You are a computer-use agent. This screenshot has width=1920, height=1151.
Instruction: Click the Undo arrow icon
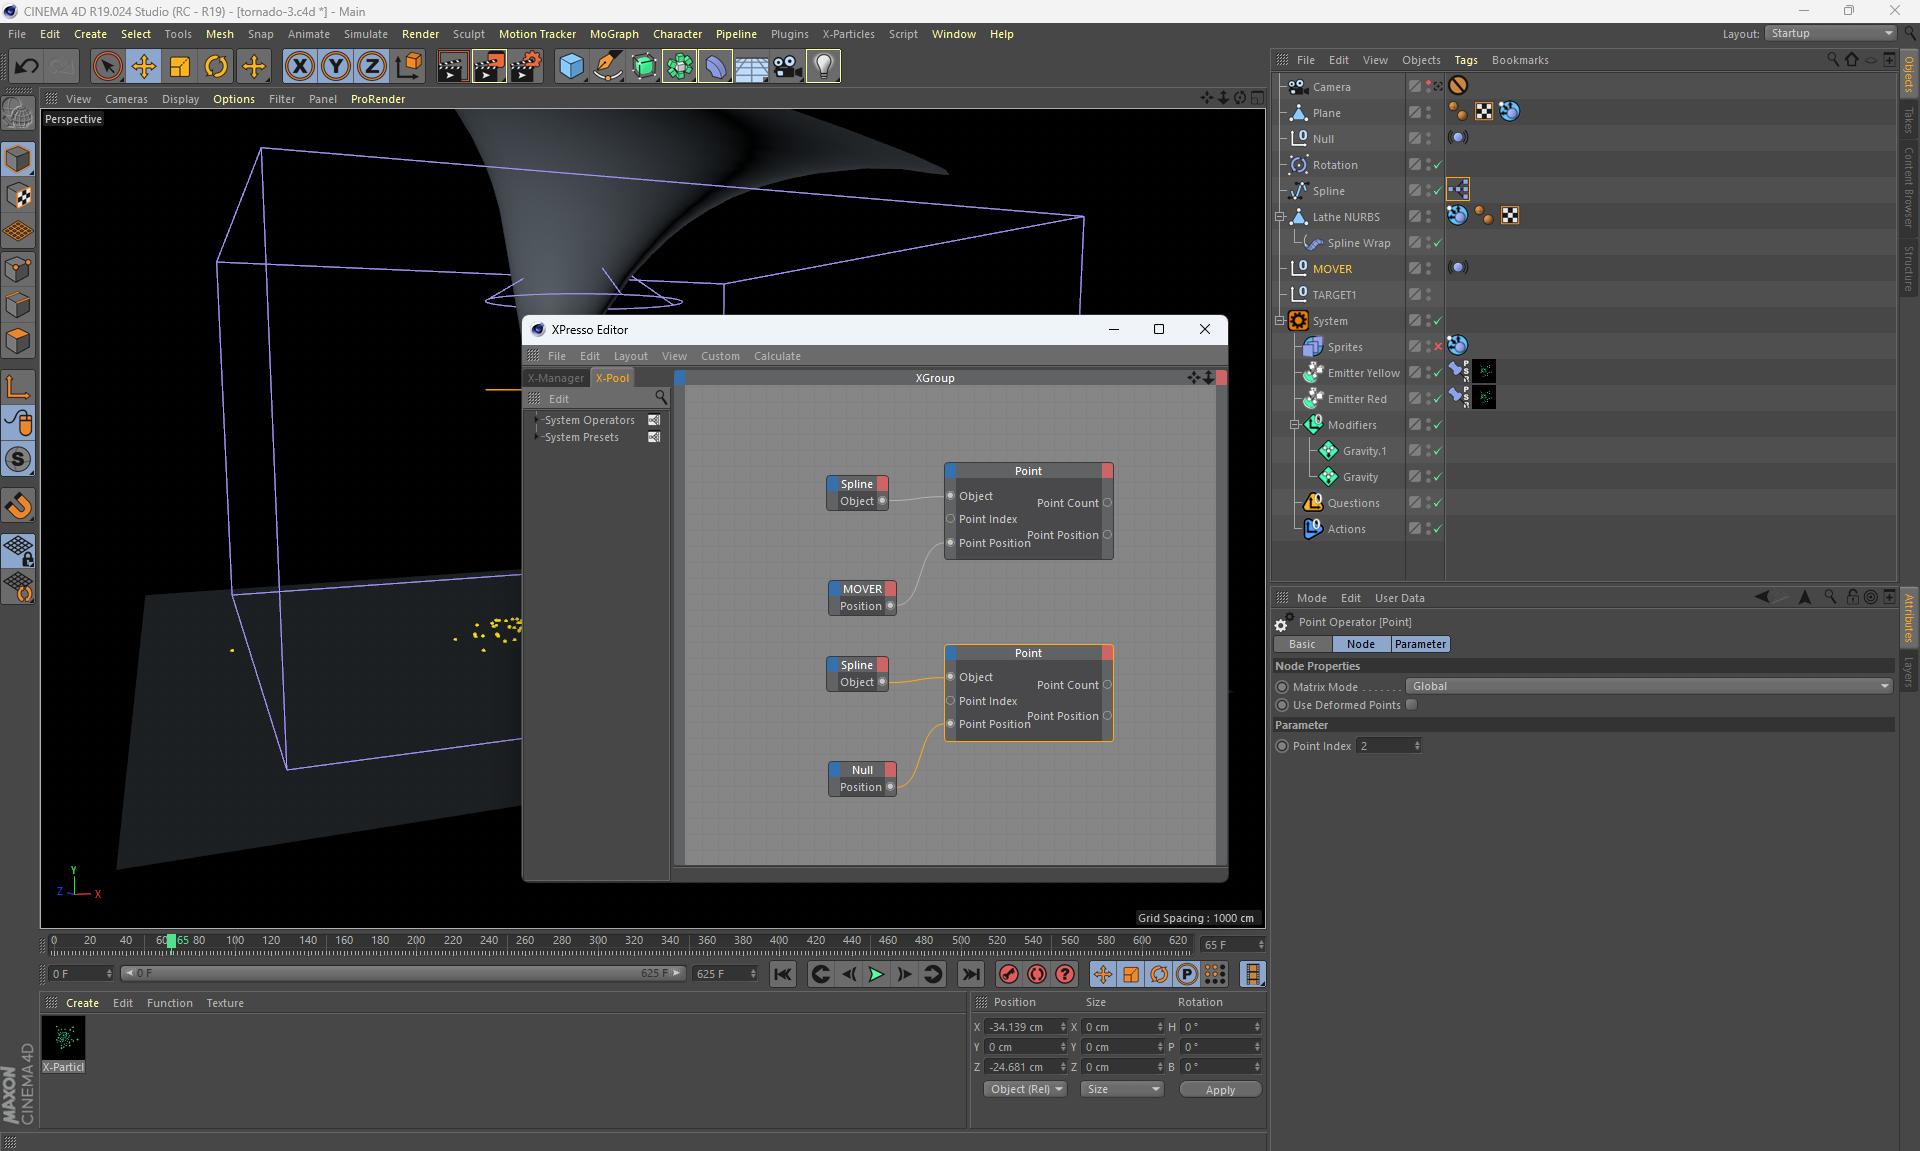[x=27, y=67]
